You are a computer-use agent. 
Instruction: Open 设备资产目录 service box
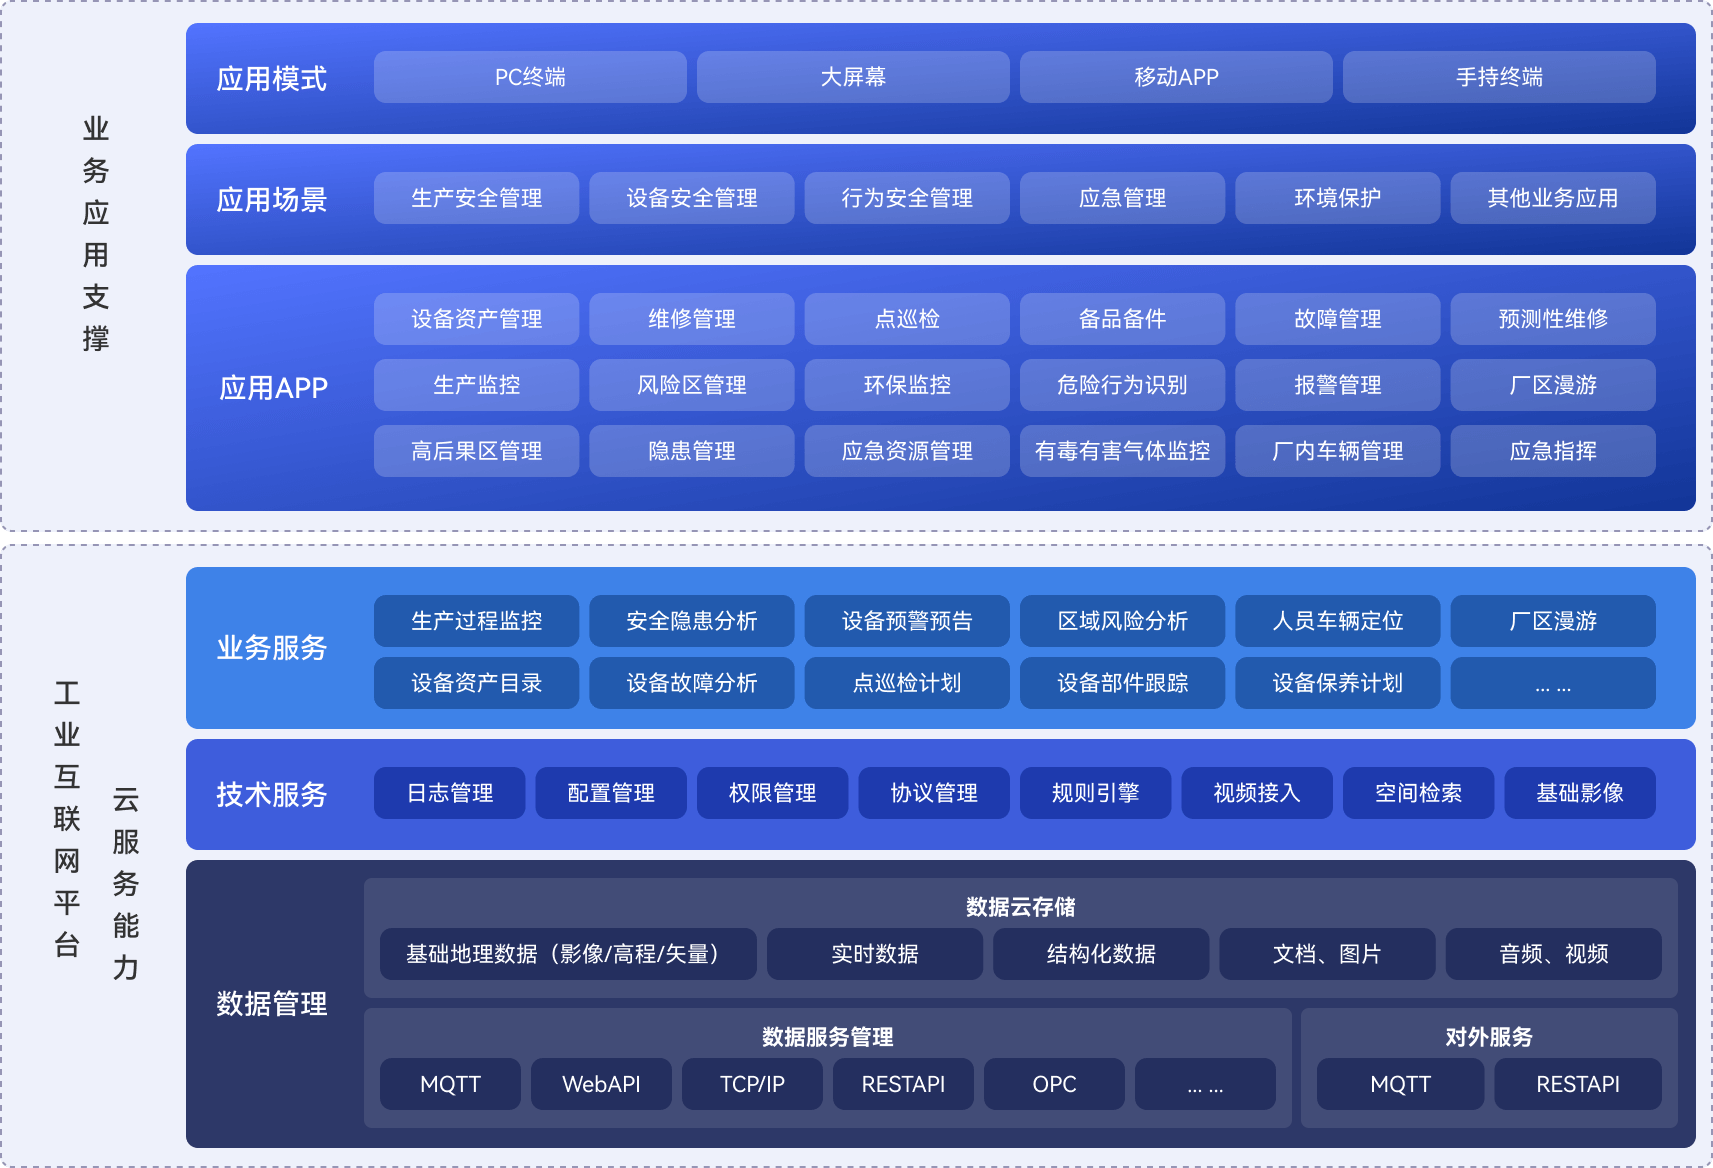[476, 683]
